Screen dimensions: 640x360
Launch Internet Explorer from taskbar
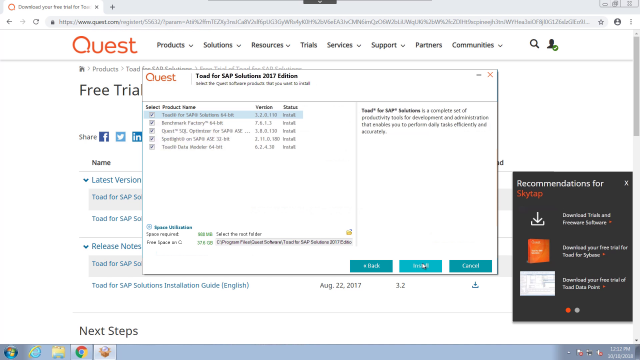[36, 352]
